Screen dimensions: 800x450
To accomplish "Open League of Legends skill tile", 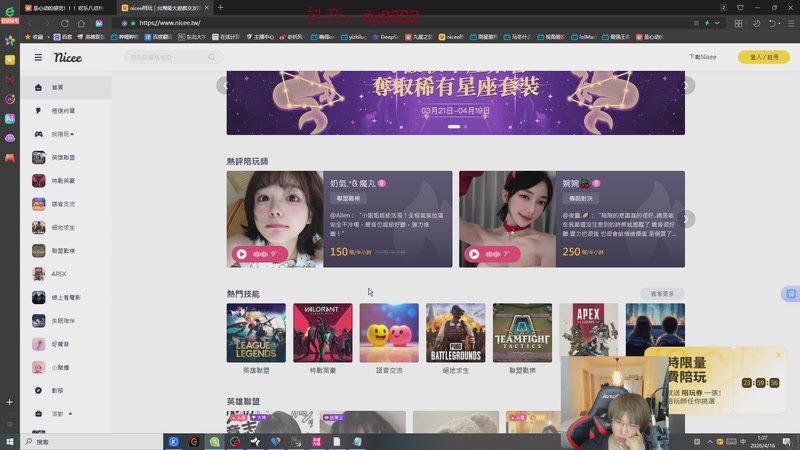I will (256, 333).
